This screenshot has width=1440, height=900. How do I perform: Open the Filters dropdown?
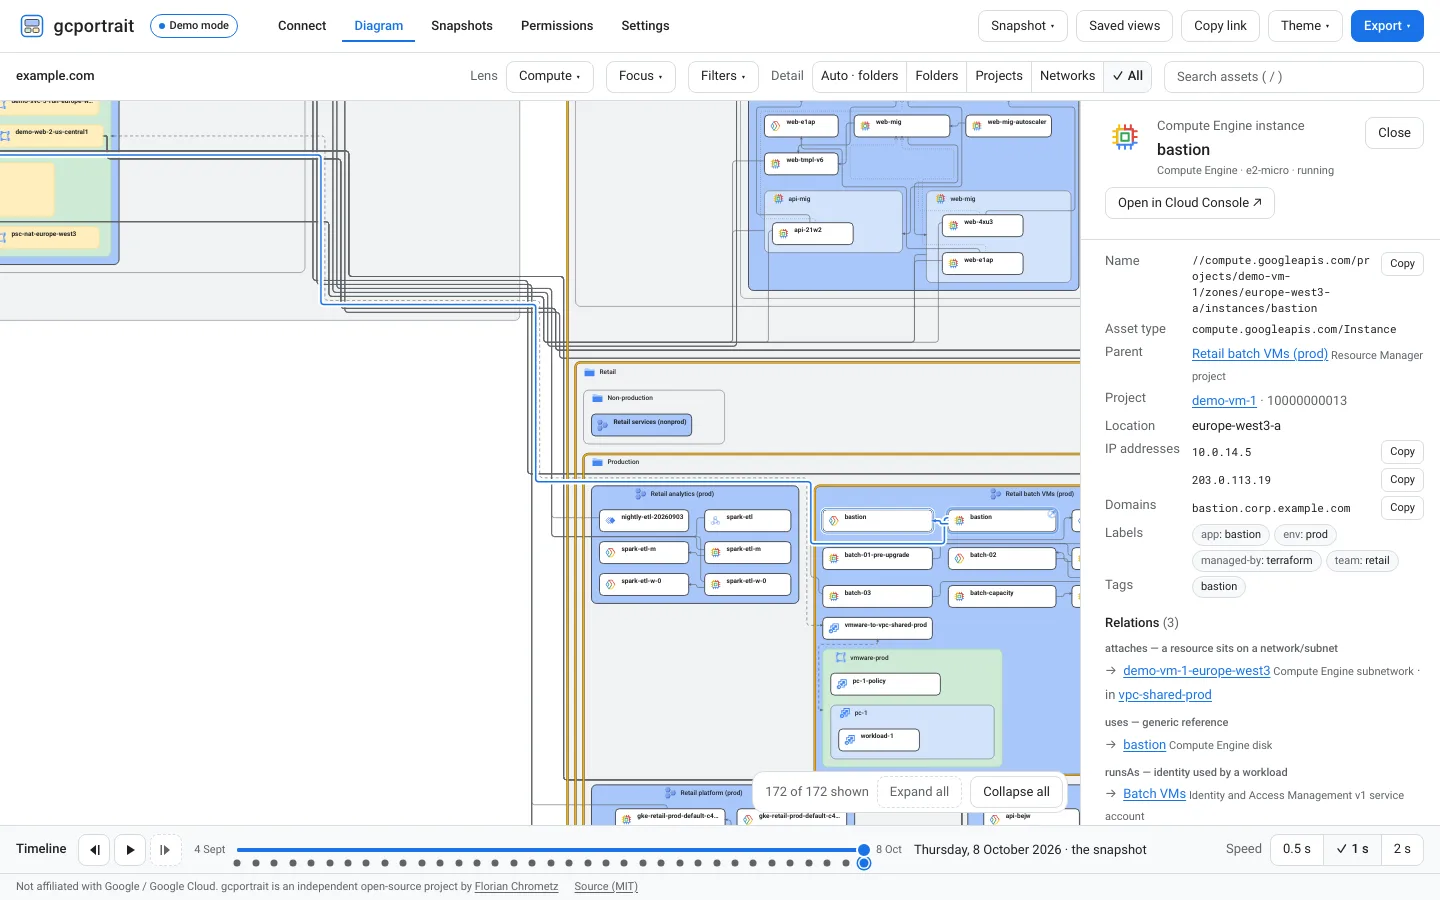tap(723, 76)
